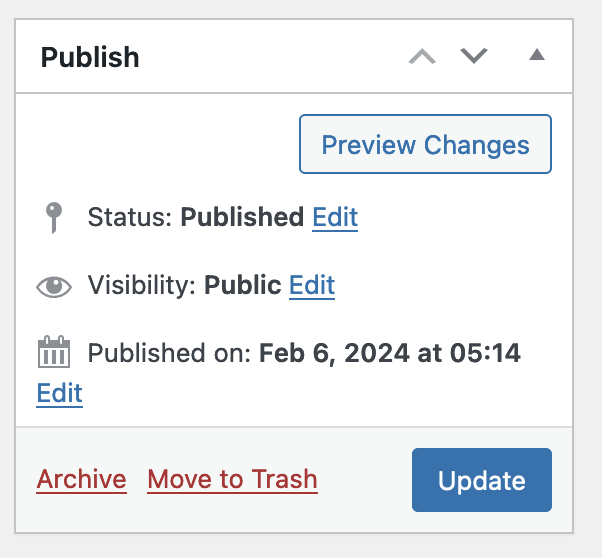Screen dimensions: 602x558
Task: Move Publish box up with up chevron
Action: coord(423,57)
